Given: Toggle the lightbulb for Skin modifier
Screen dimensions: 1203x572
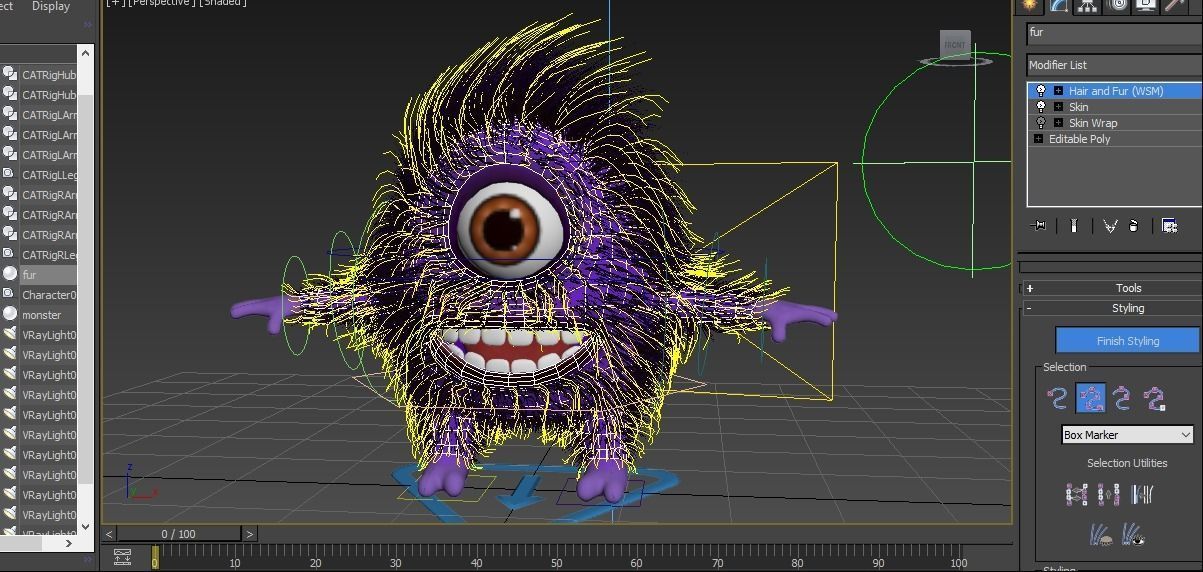Looking at the screenshot, I should tap(1041, 107).
